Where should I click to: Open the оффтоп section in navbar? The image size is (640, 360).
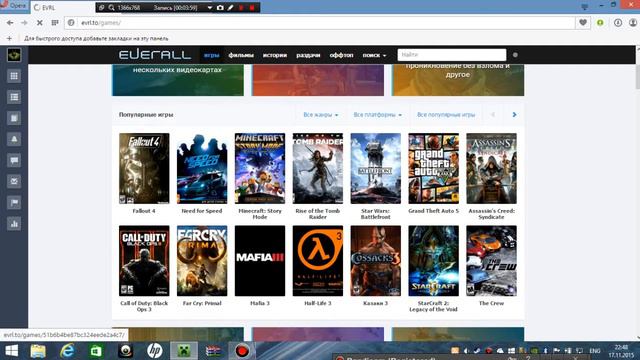tap(341, 55)
